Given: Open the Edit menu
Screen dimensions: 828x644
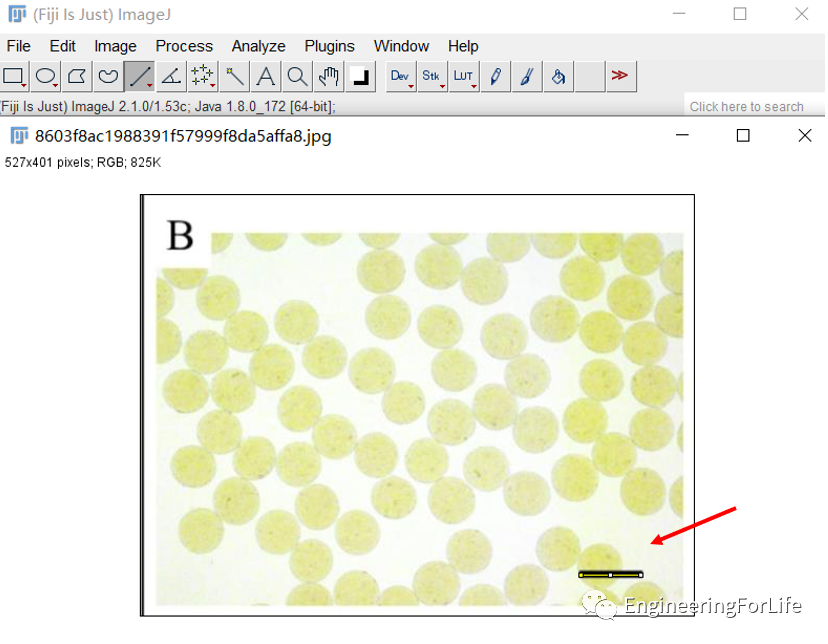Looking at the screenshot, I should click(x=62, y=46).
